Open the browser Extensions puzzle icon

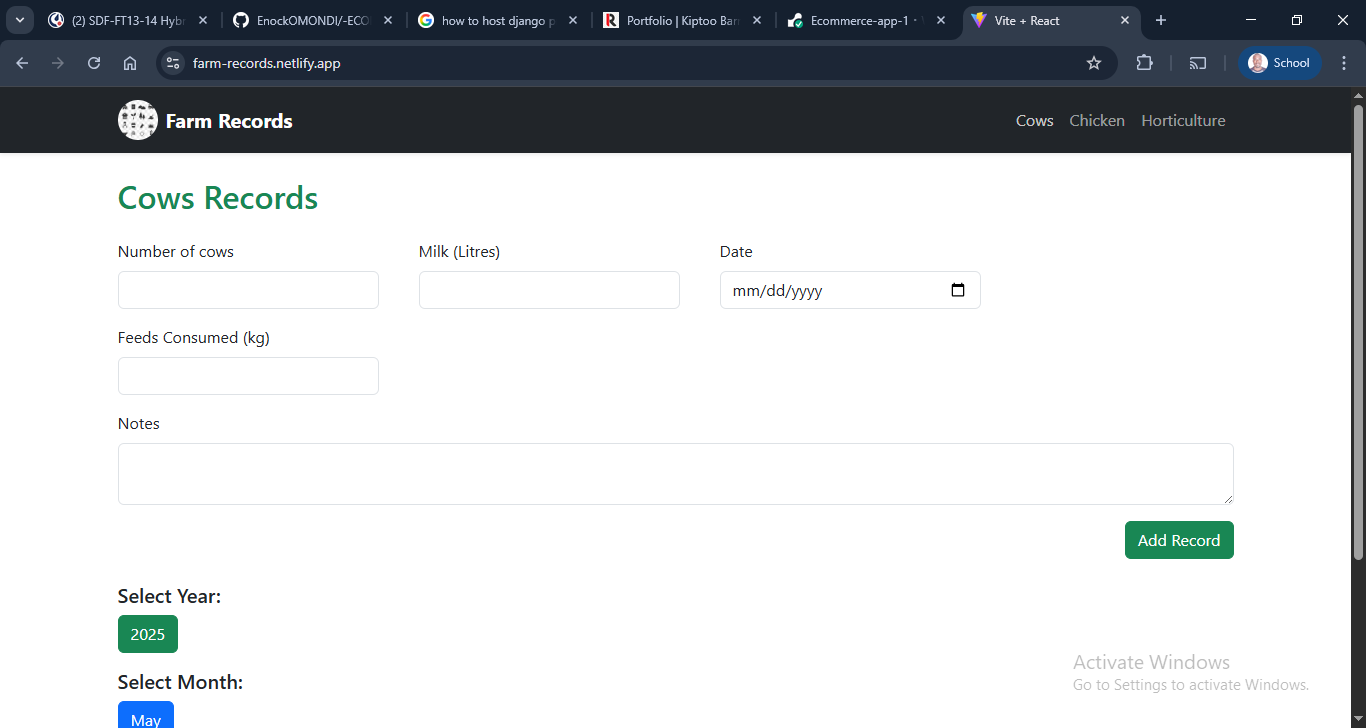click(1145, 63)
